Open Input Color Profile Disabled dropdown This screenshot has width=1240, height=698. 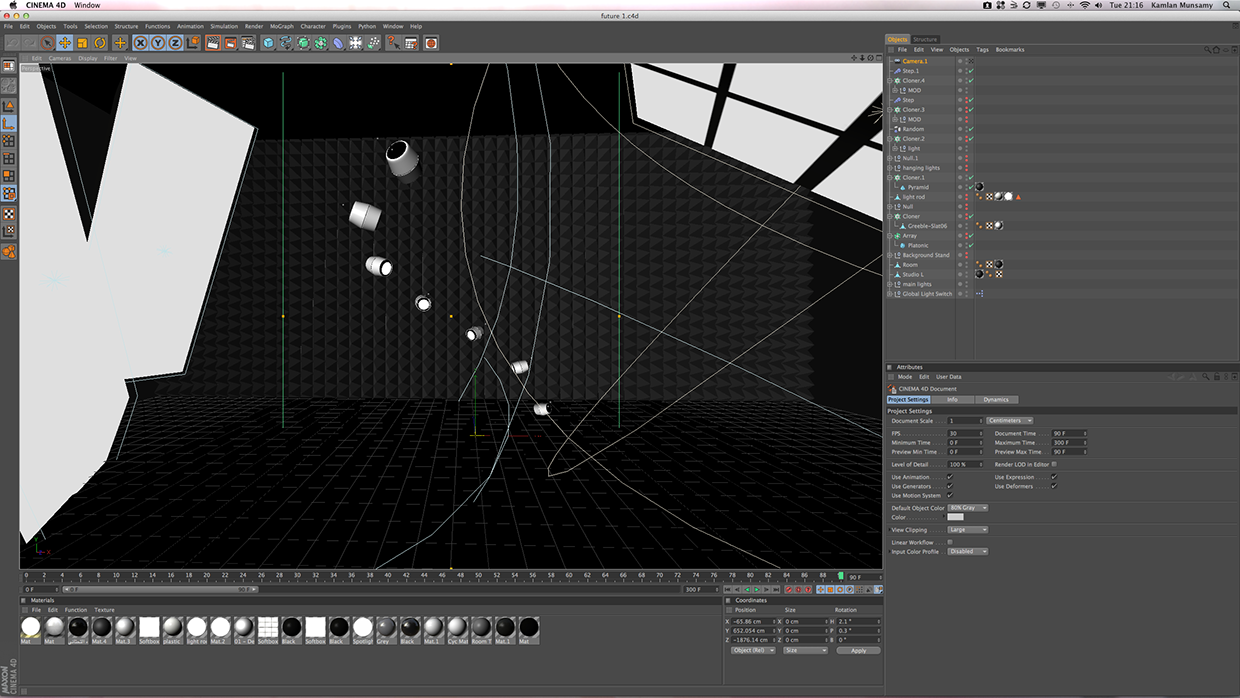tap(968, 551)
